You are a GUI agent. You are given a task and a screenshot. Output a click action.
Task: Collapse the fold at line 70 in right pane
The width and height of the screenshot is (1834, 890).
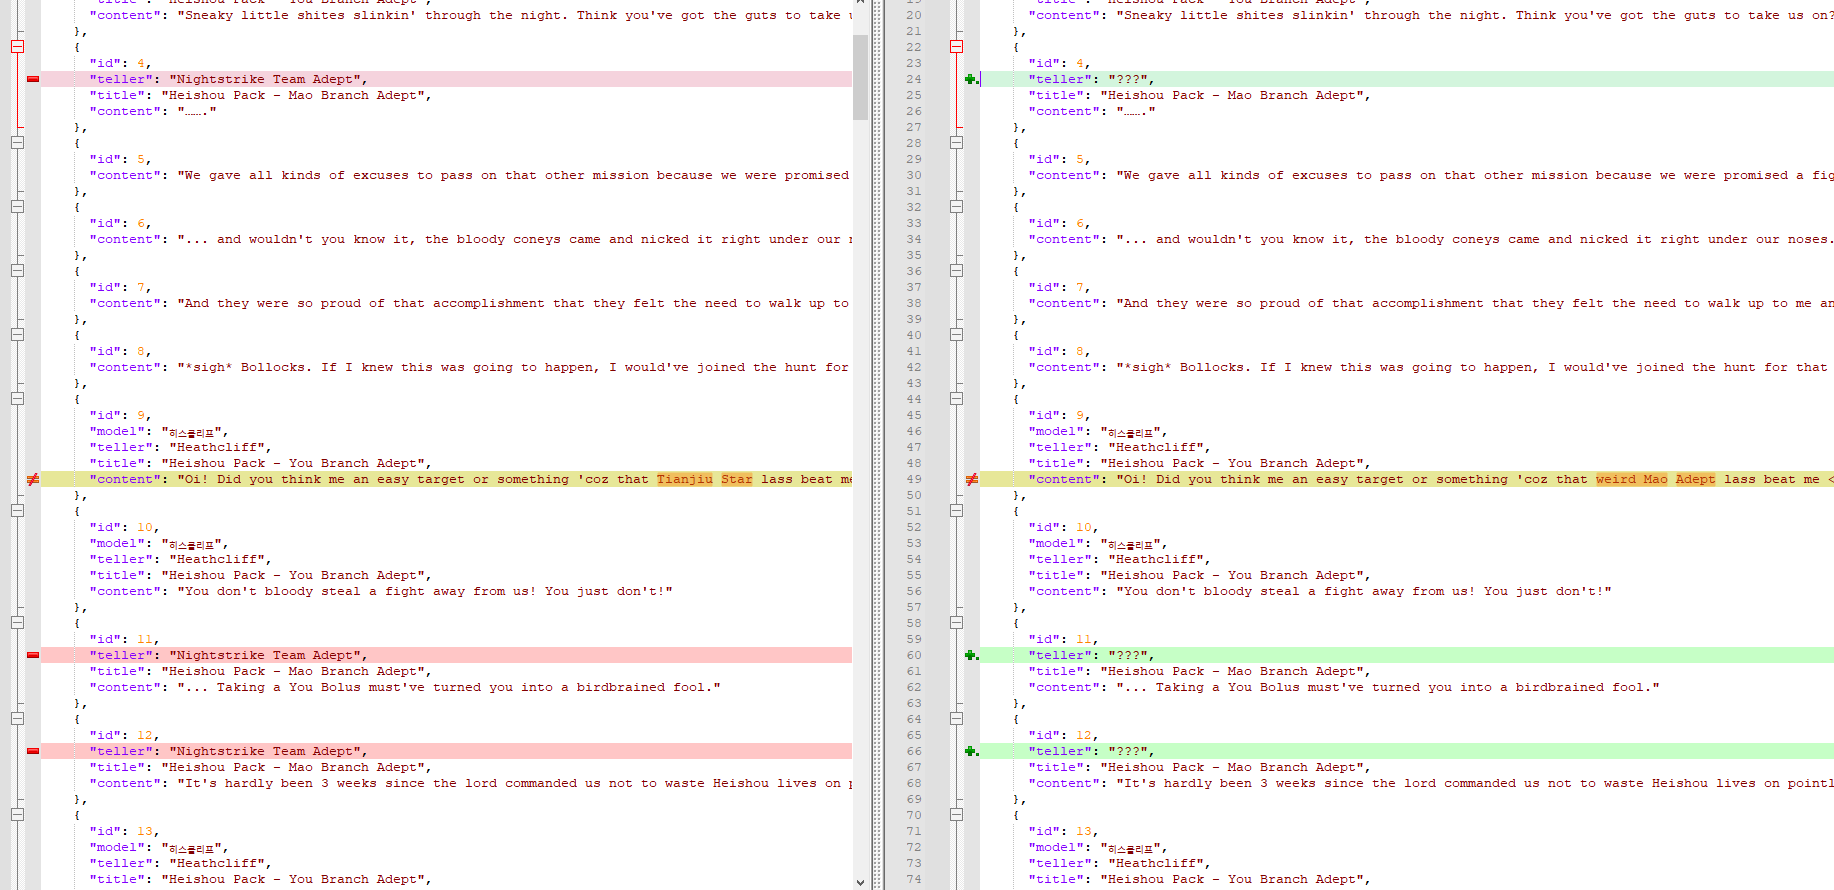click(x=956, y=815)
